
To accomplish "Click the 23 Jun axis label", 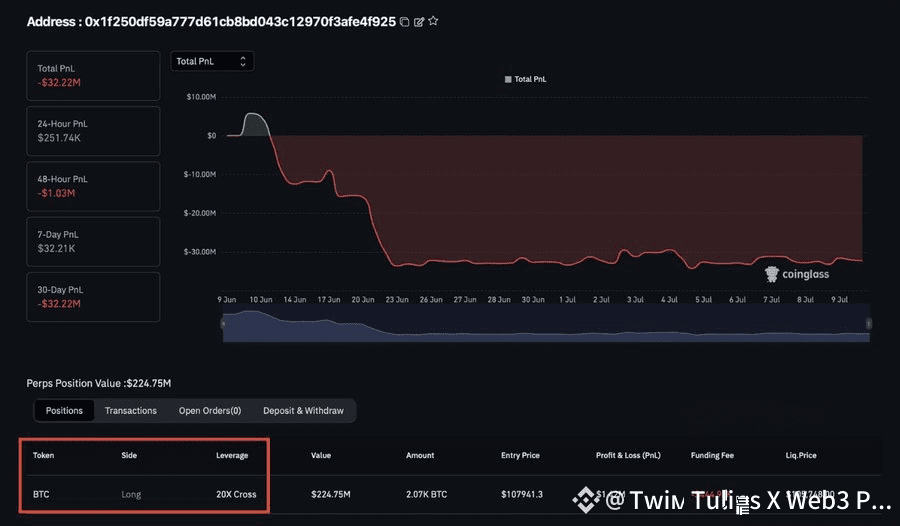I will 397,300.
